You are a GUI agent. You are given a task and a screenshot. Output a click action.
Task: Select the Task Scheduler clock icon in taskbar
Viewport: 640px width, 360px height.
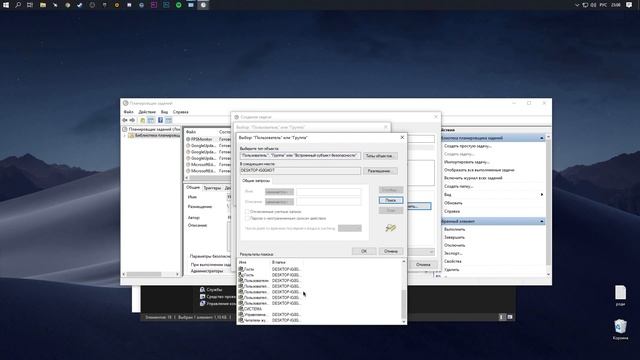click(203, 5)
